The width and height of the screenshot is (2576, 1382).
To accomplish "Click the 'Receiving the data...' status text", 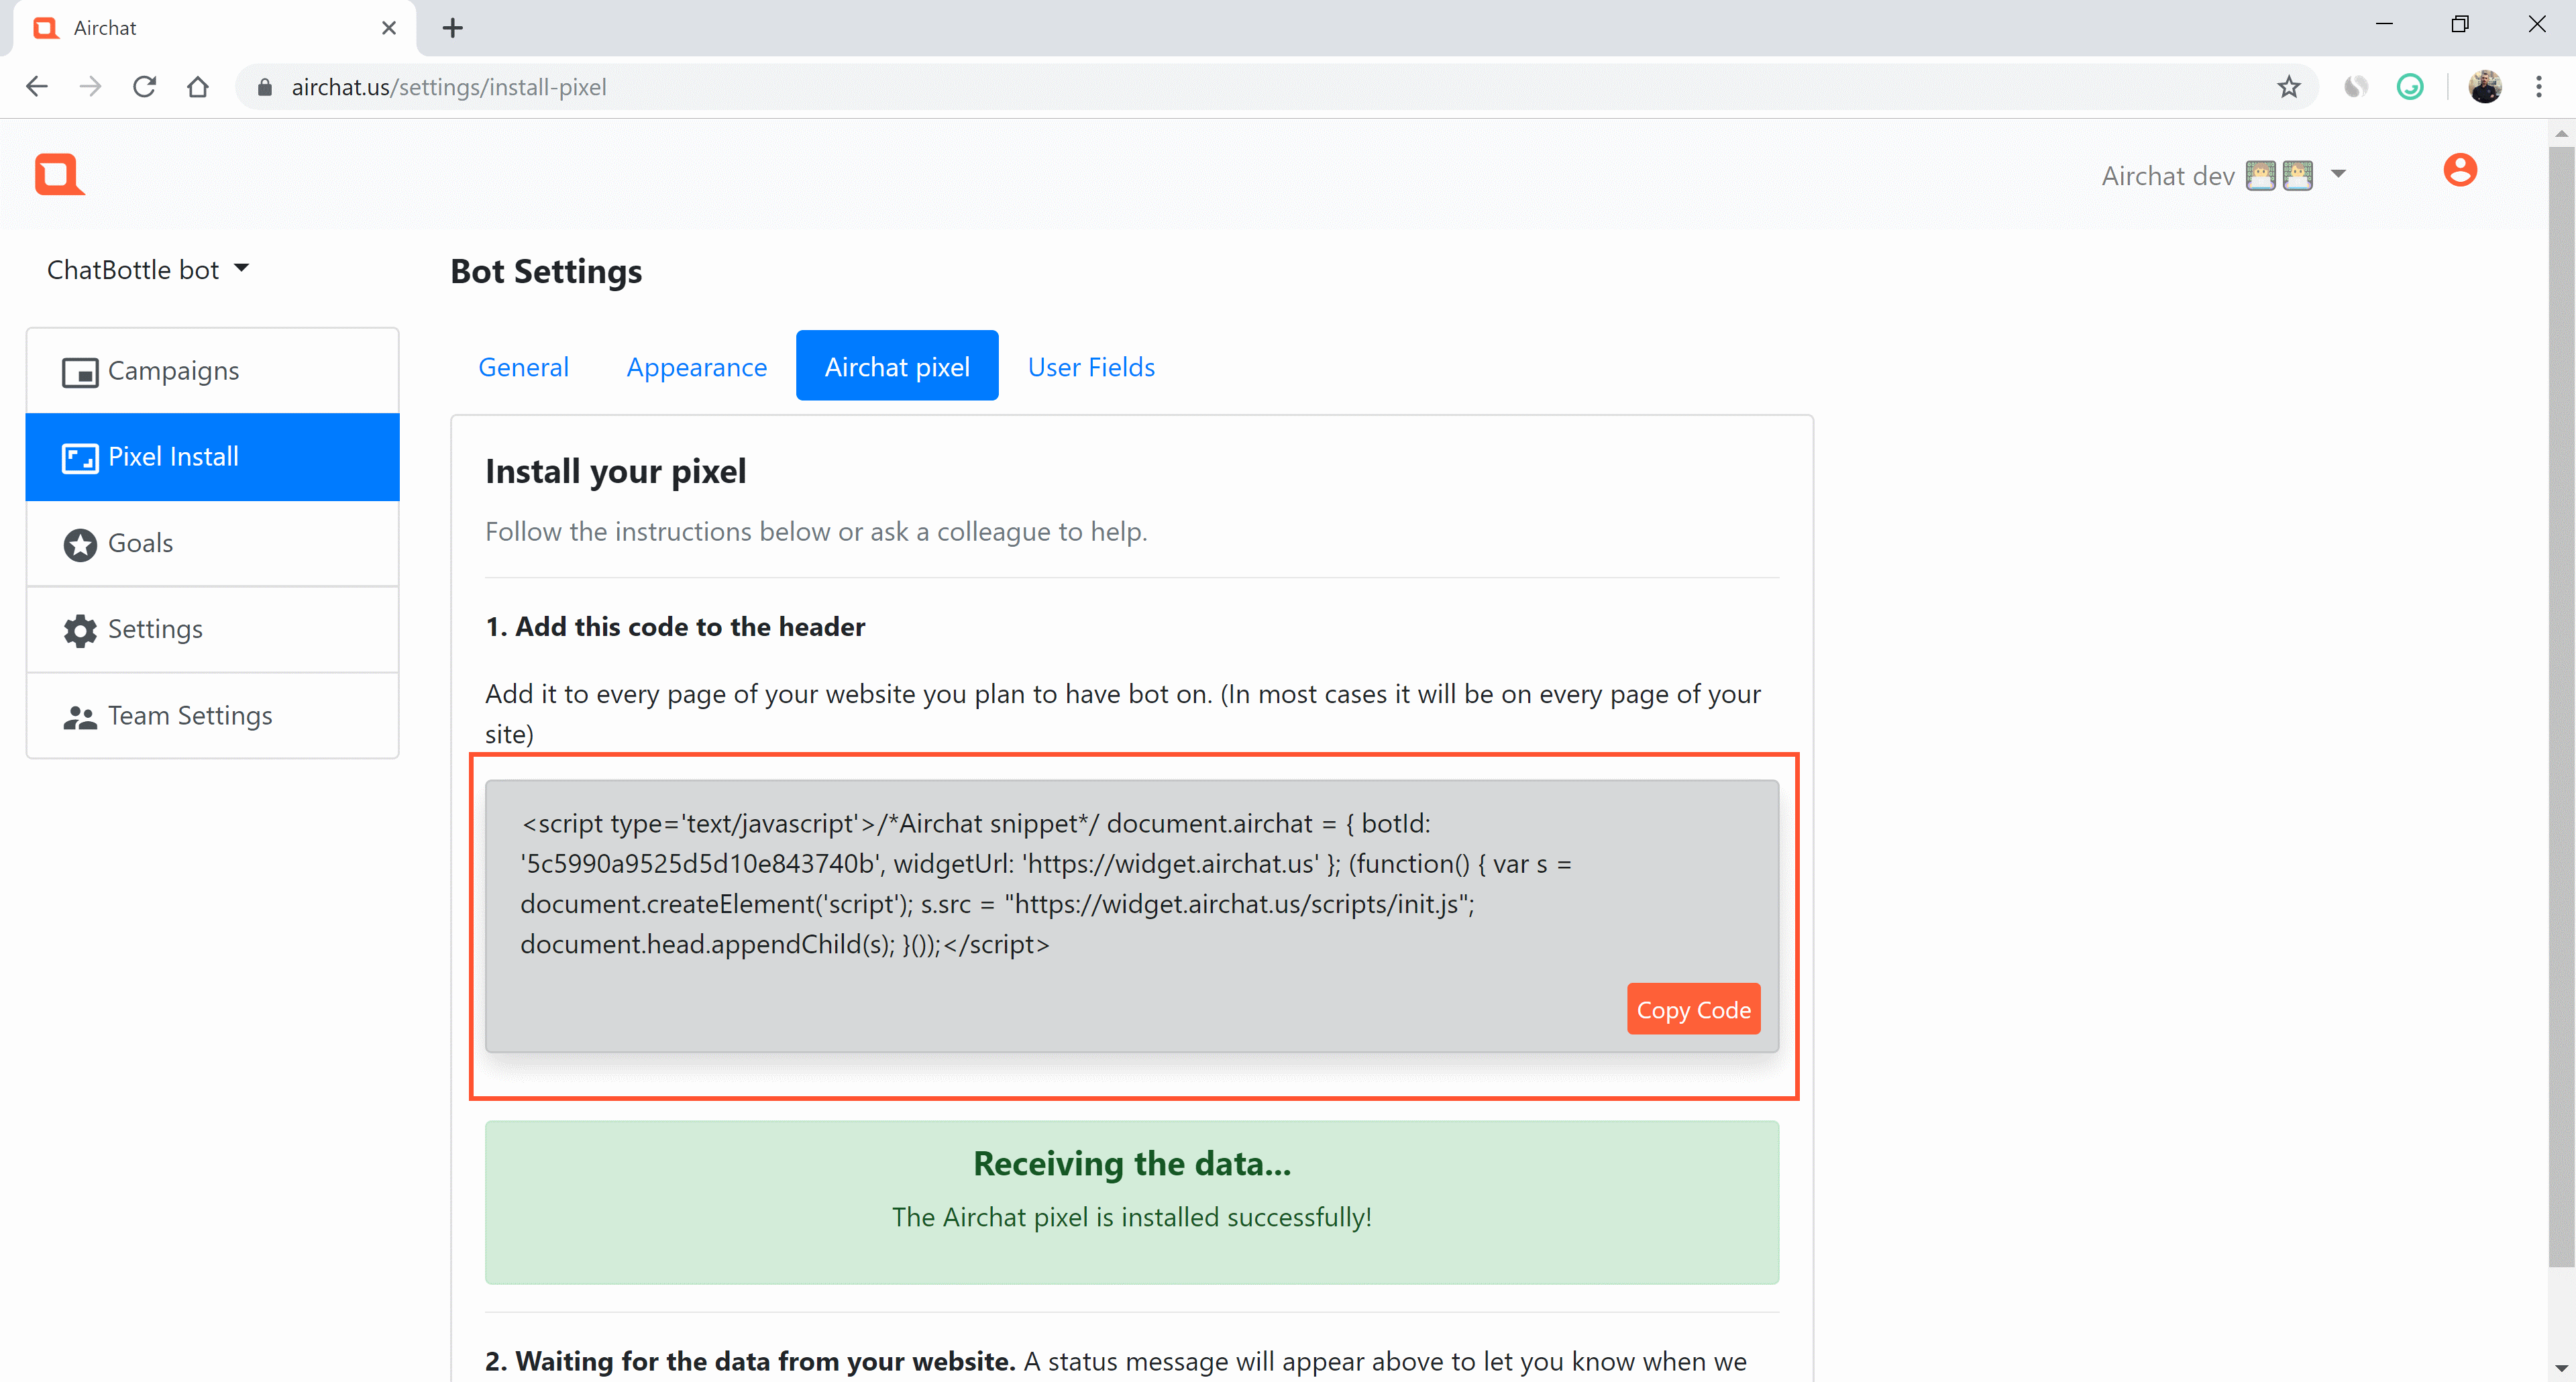I will pos(1132,1164).
